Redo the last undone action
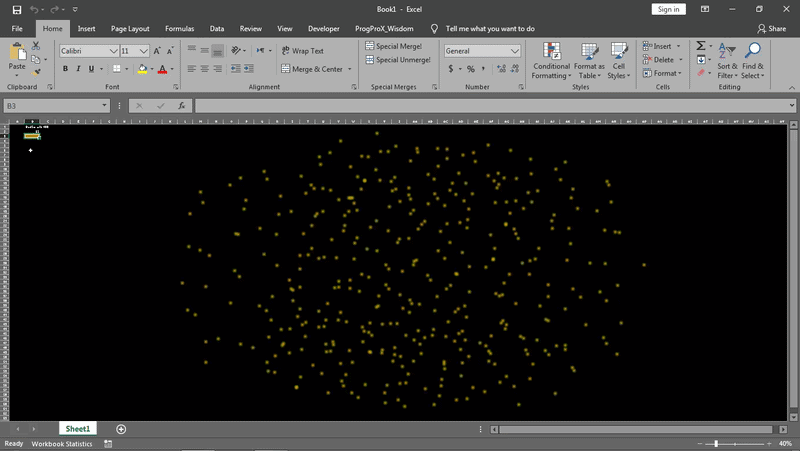The image size is (800, 451). pyautogui.click(x=54, y=9)
